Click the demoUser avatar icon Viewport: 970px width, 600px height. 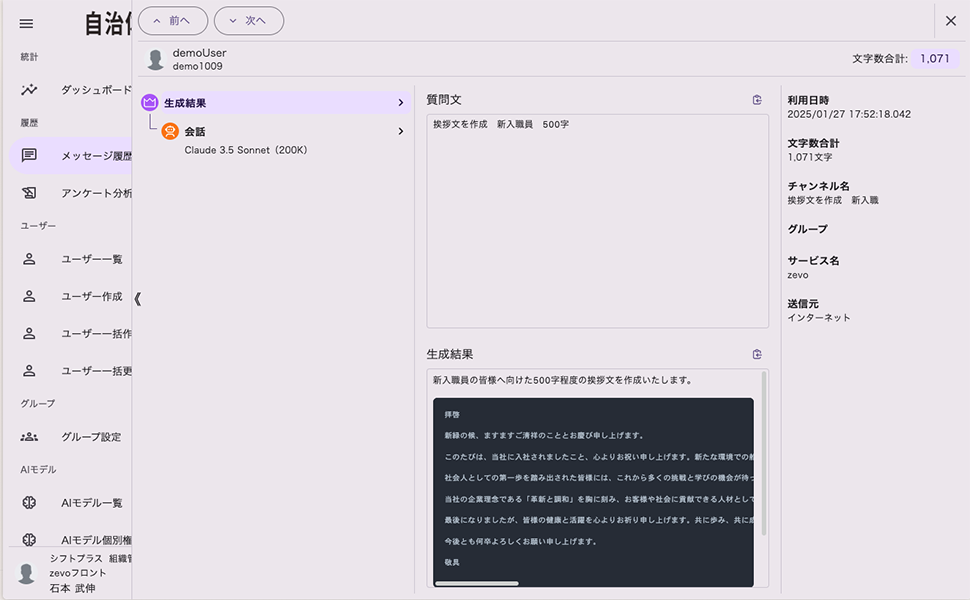[155, 59]
